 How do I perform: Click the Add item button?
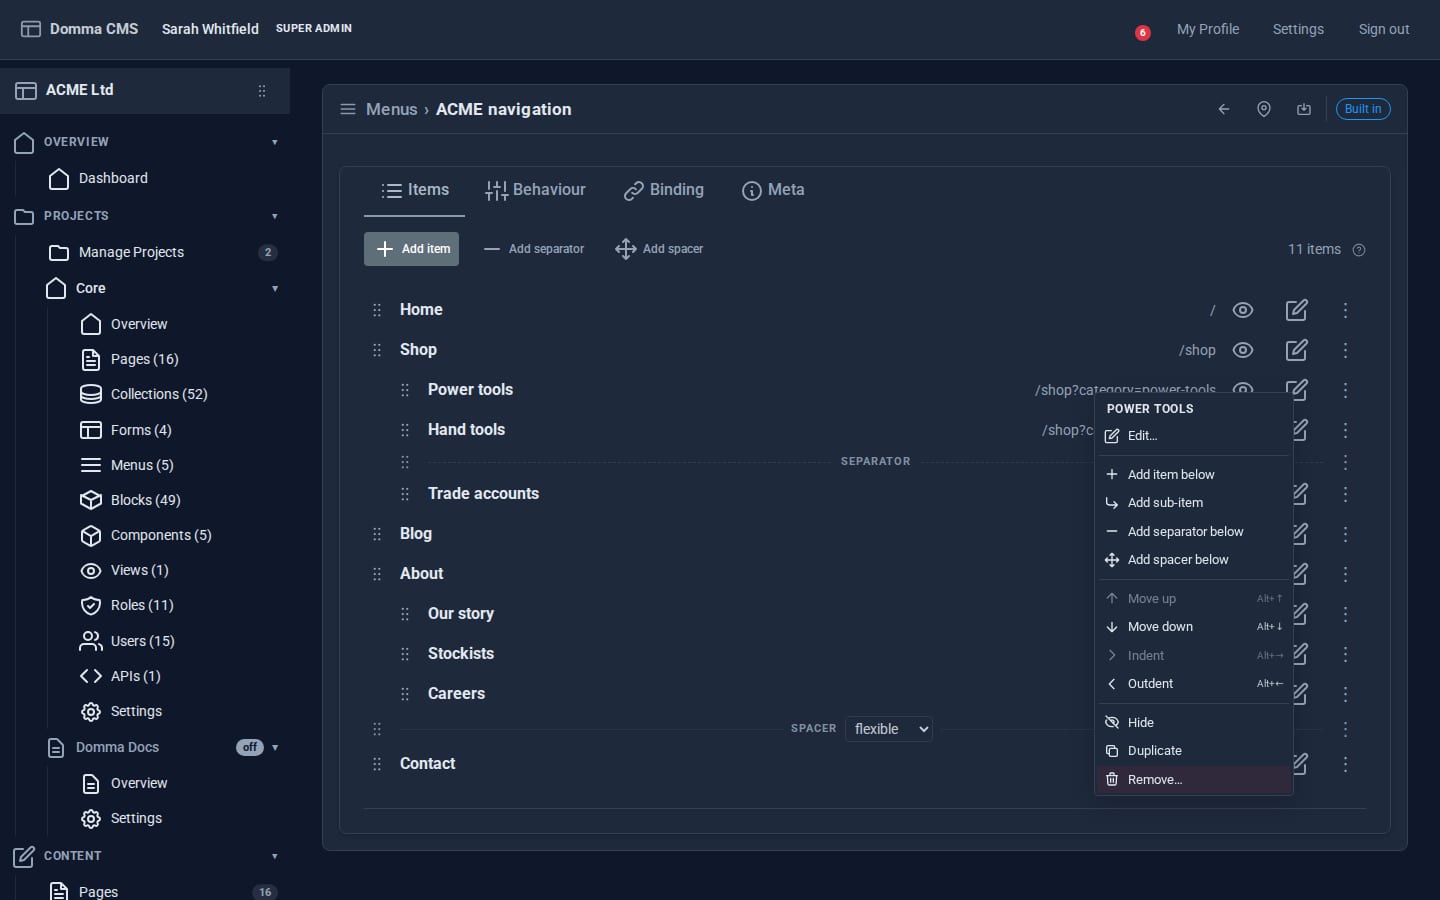(x=411, y=249)
